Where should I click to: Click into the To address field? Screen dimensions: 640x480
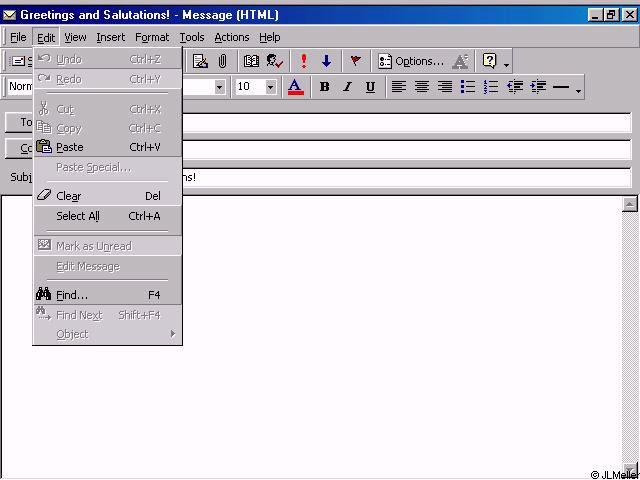[x=406, y=123]
